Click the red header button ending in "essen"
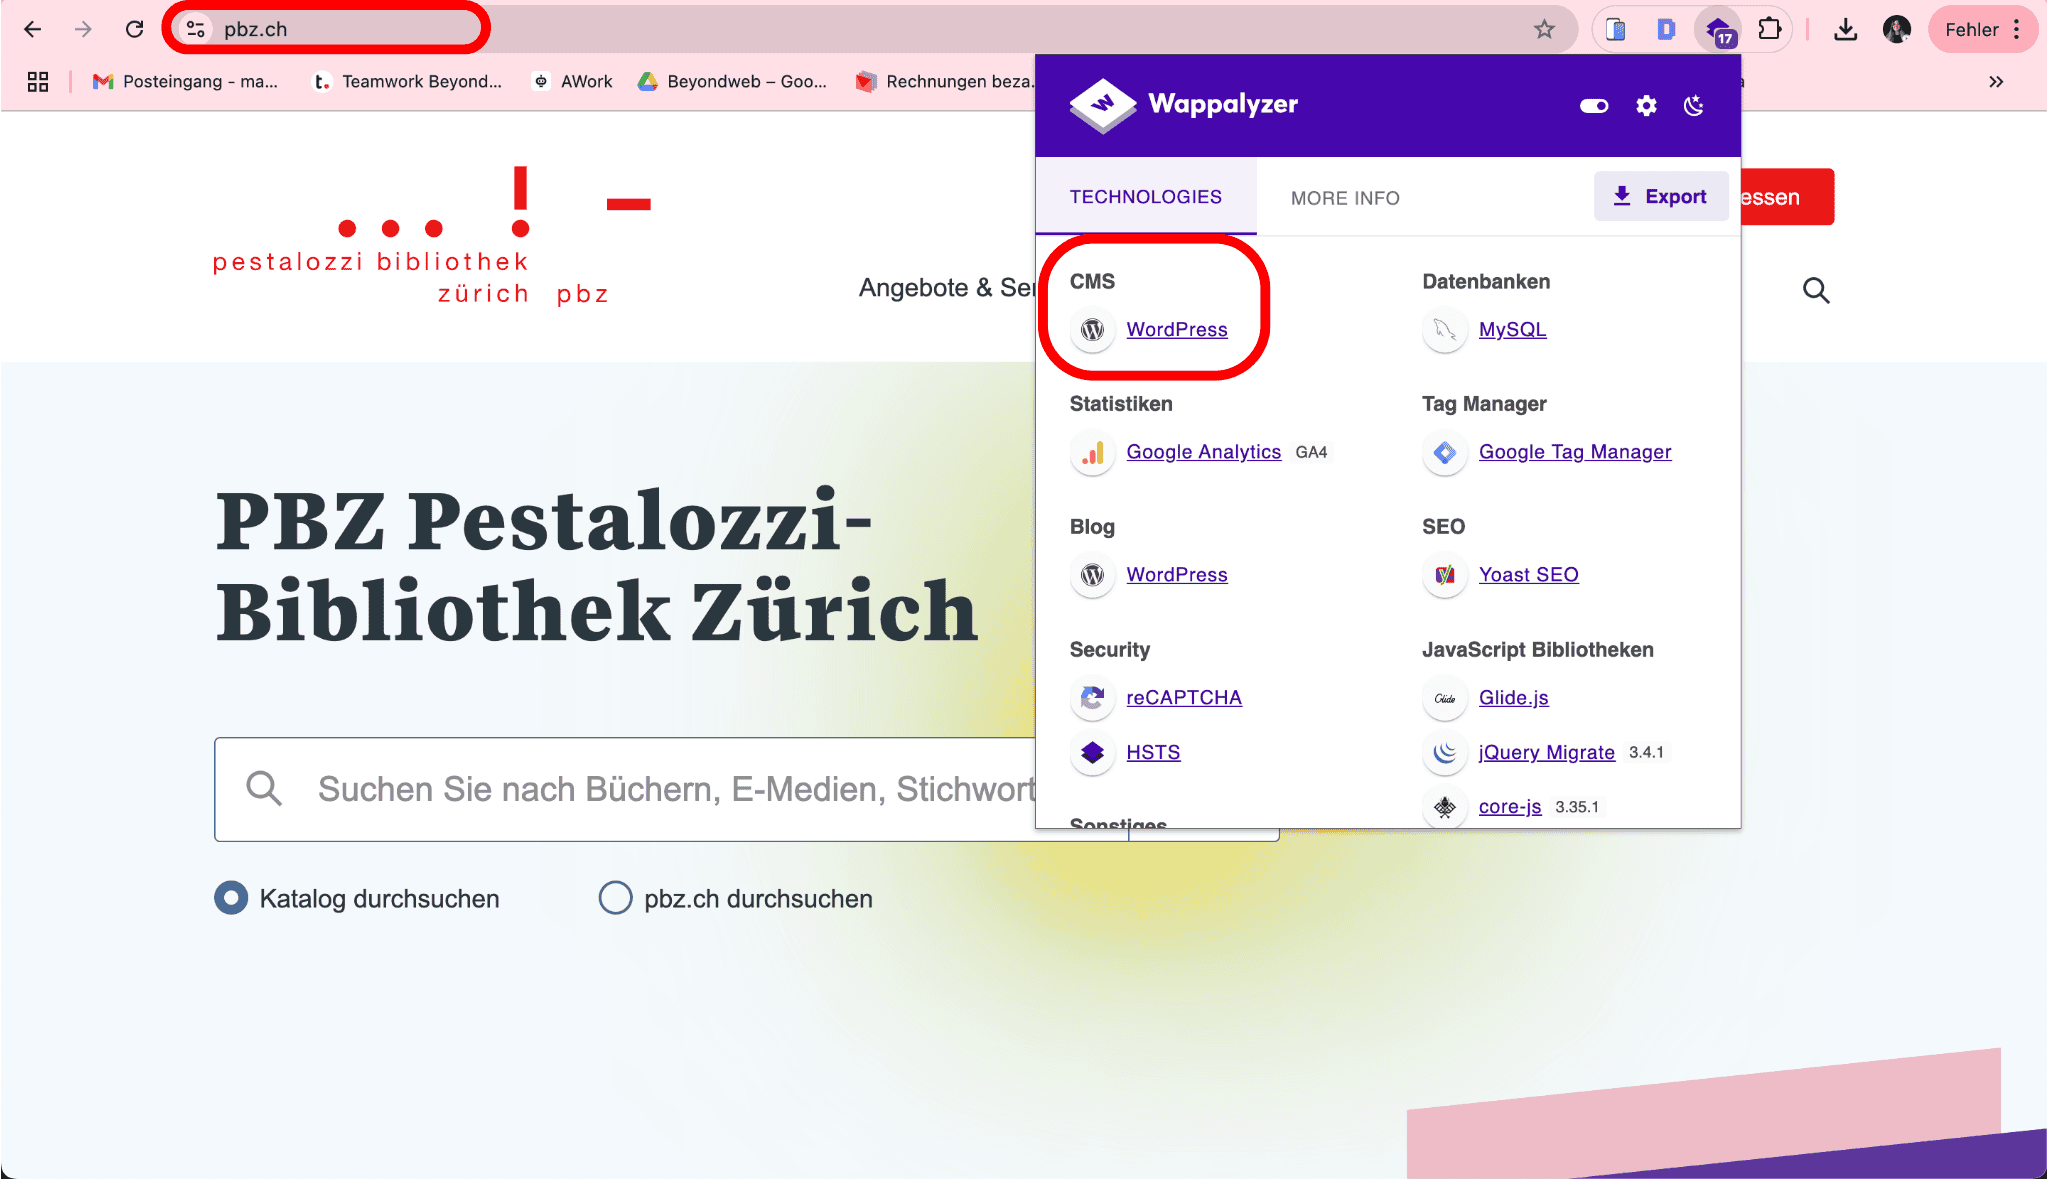 [1787, 197]
